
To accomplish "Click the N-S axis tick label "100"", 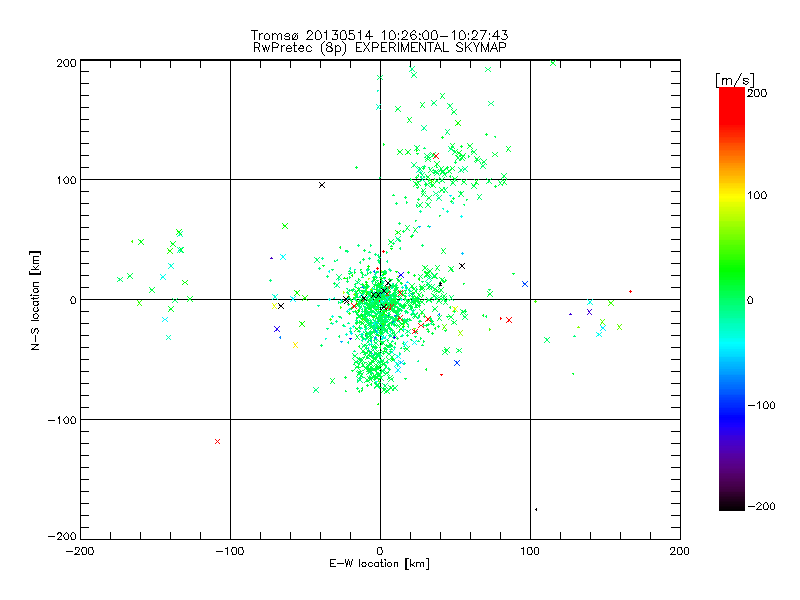I will point(66,181).
